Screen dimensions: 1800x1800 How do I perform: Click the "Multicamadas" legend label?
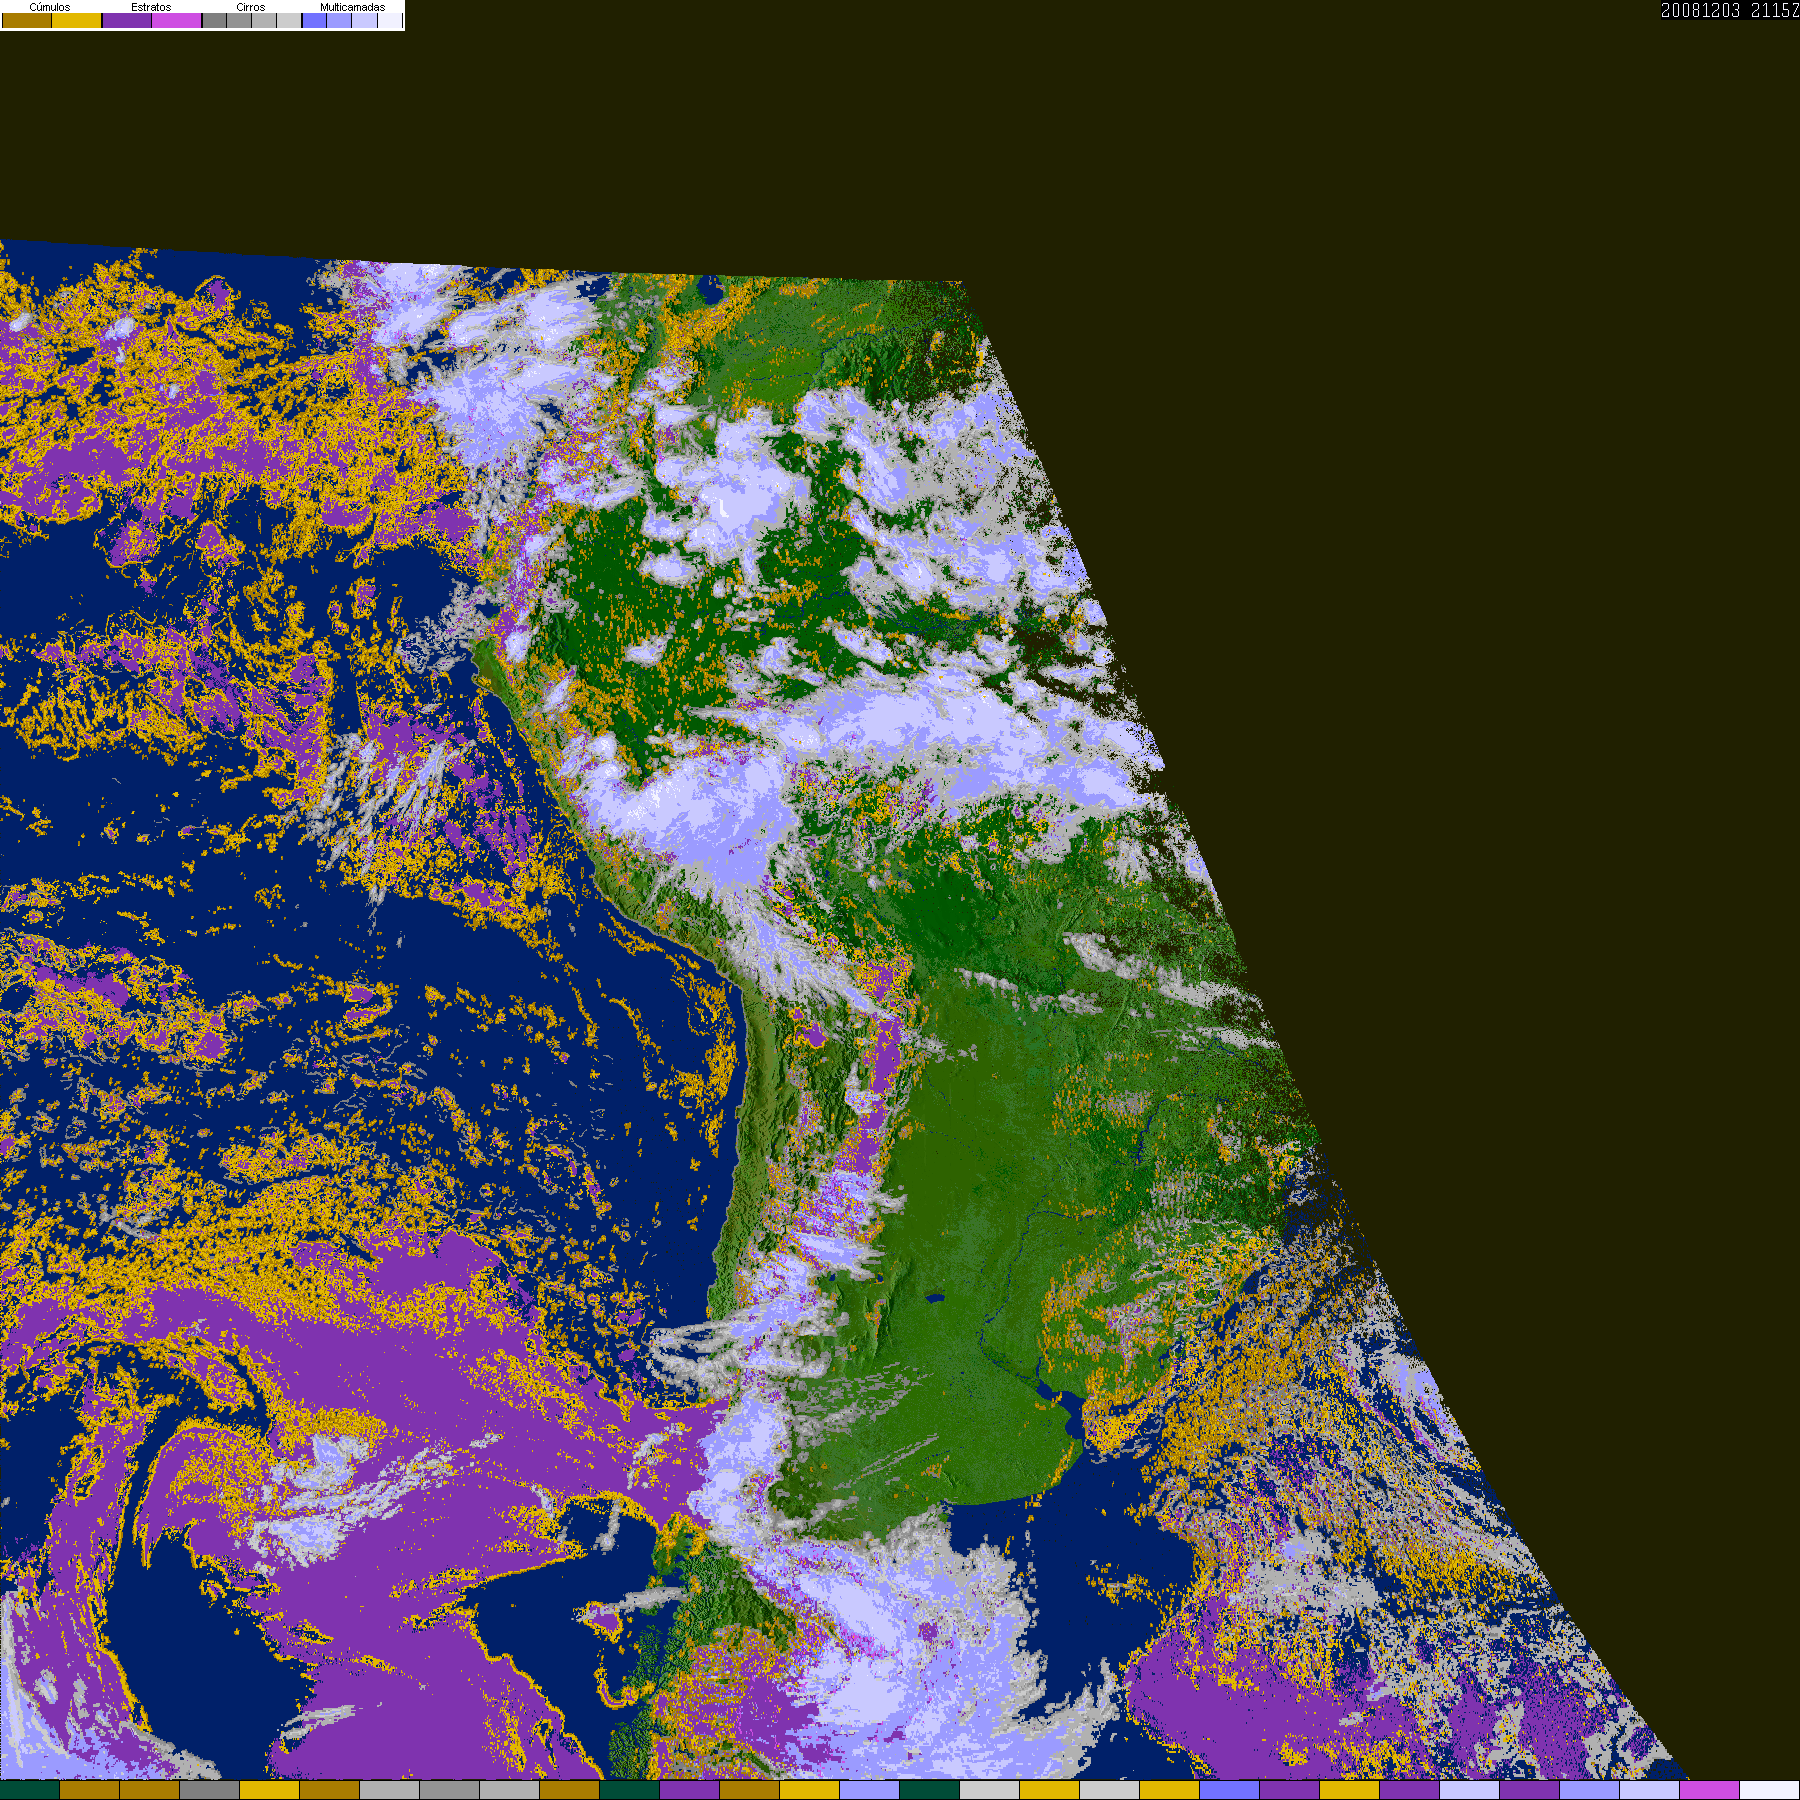[x=352, y=7]
